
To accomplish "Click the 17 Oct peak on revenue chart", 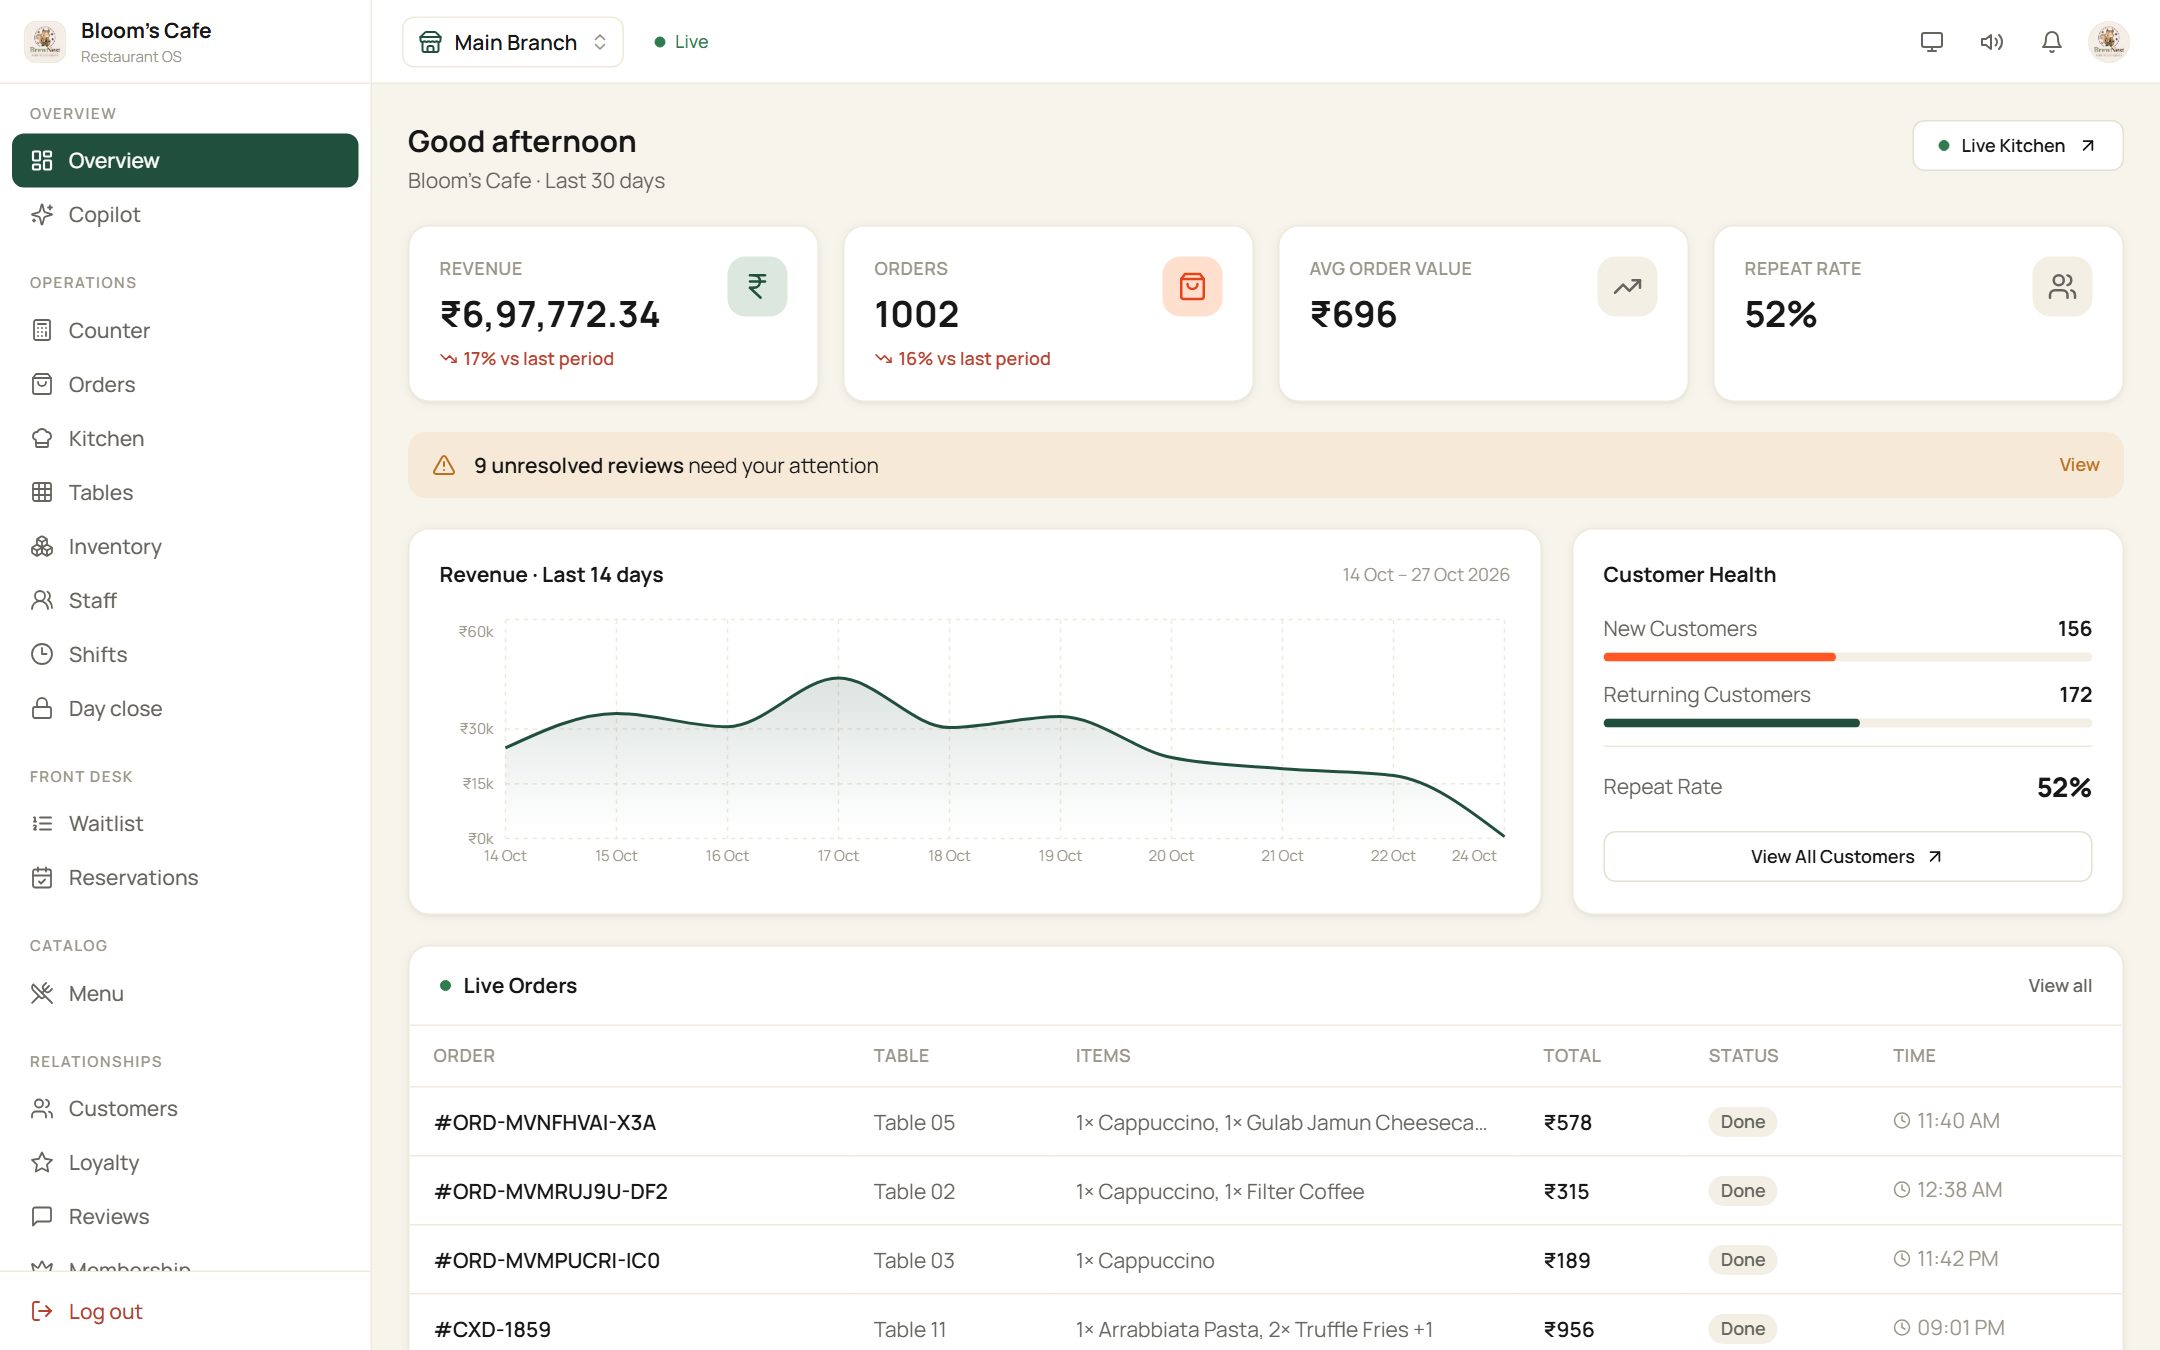I will [838, 678].
